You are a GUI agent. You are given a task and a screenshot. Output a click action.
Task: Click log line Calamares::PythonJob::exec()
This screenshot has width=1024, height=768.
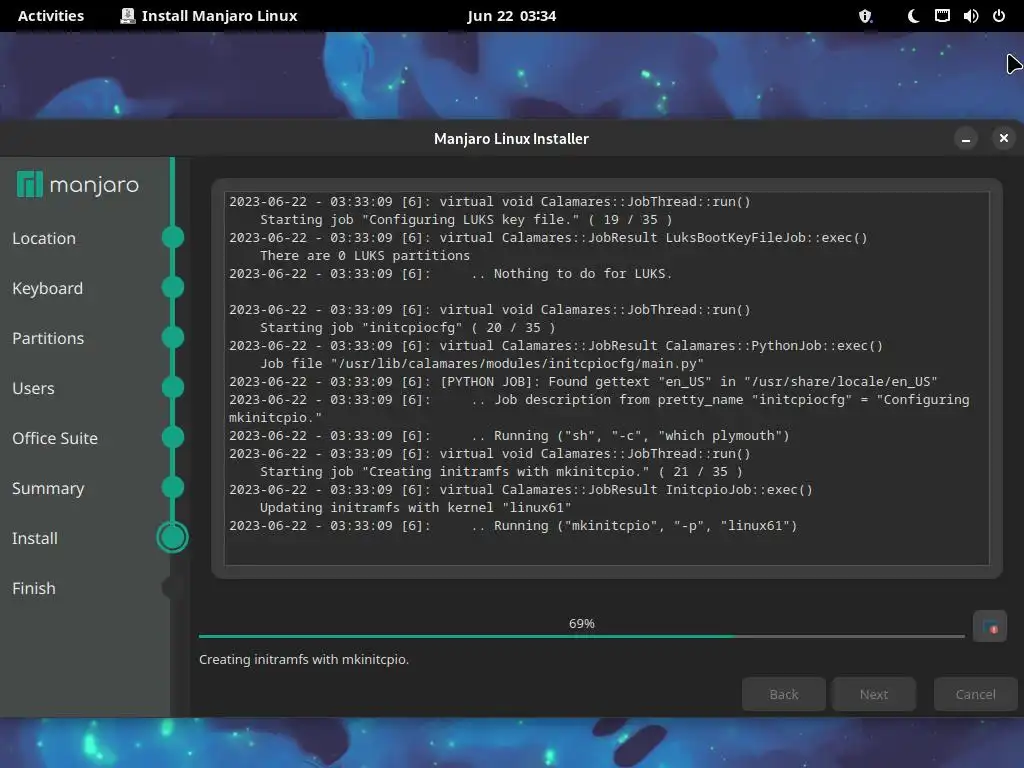(556, 345)
